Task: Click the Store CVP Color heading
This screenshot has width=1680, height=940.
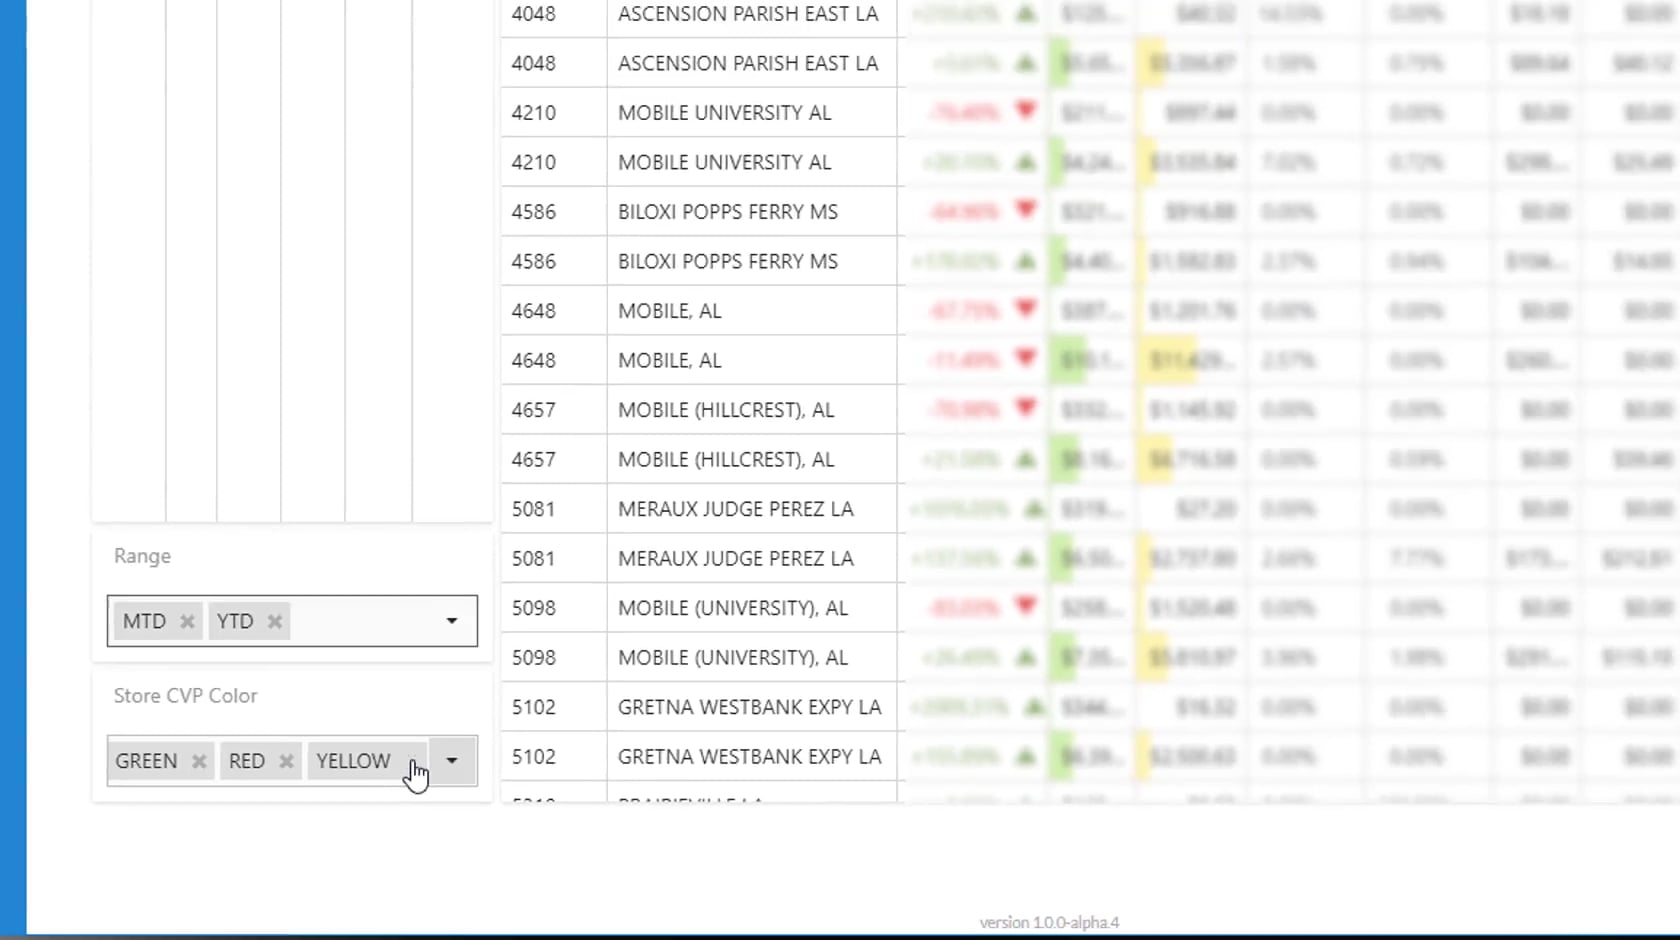Action: coord(185,696)
